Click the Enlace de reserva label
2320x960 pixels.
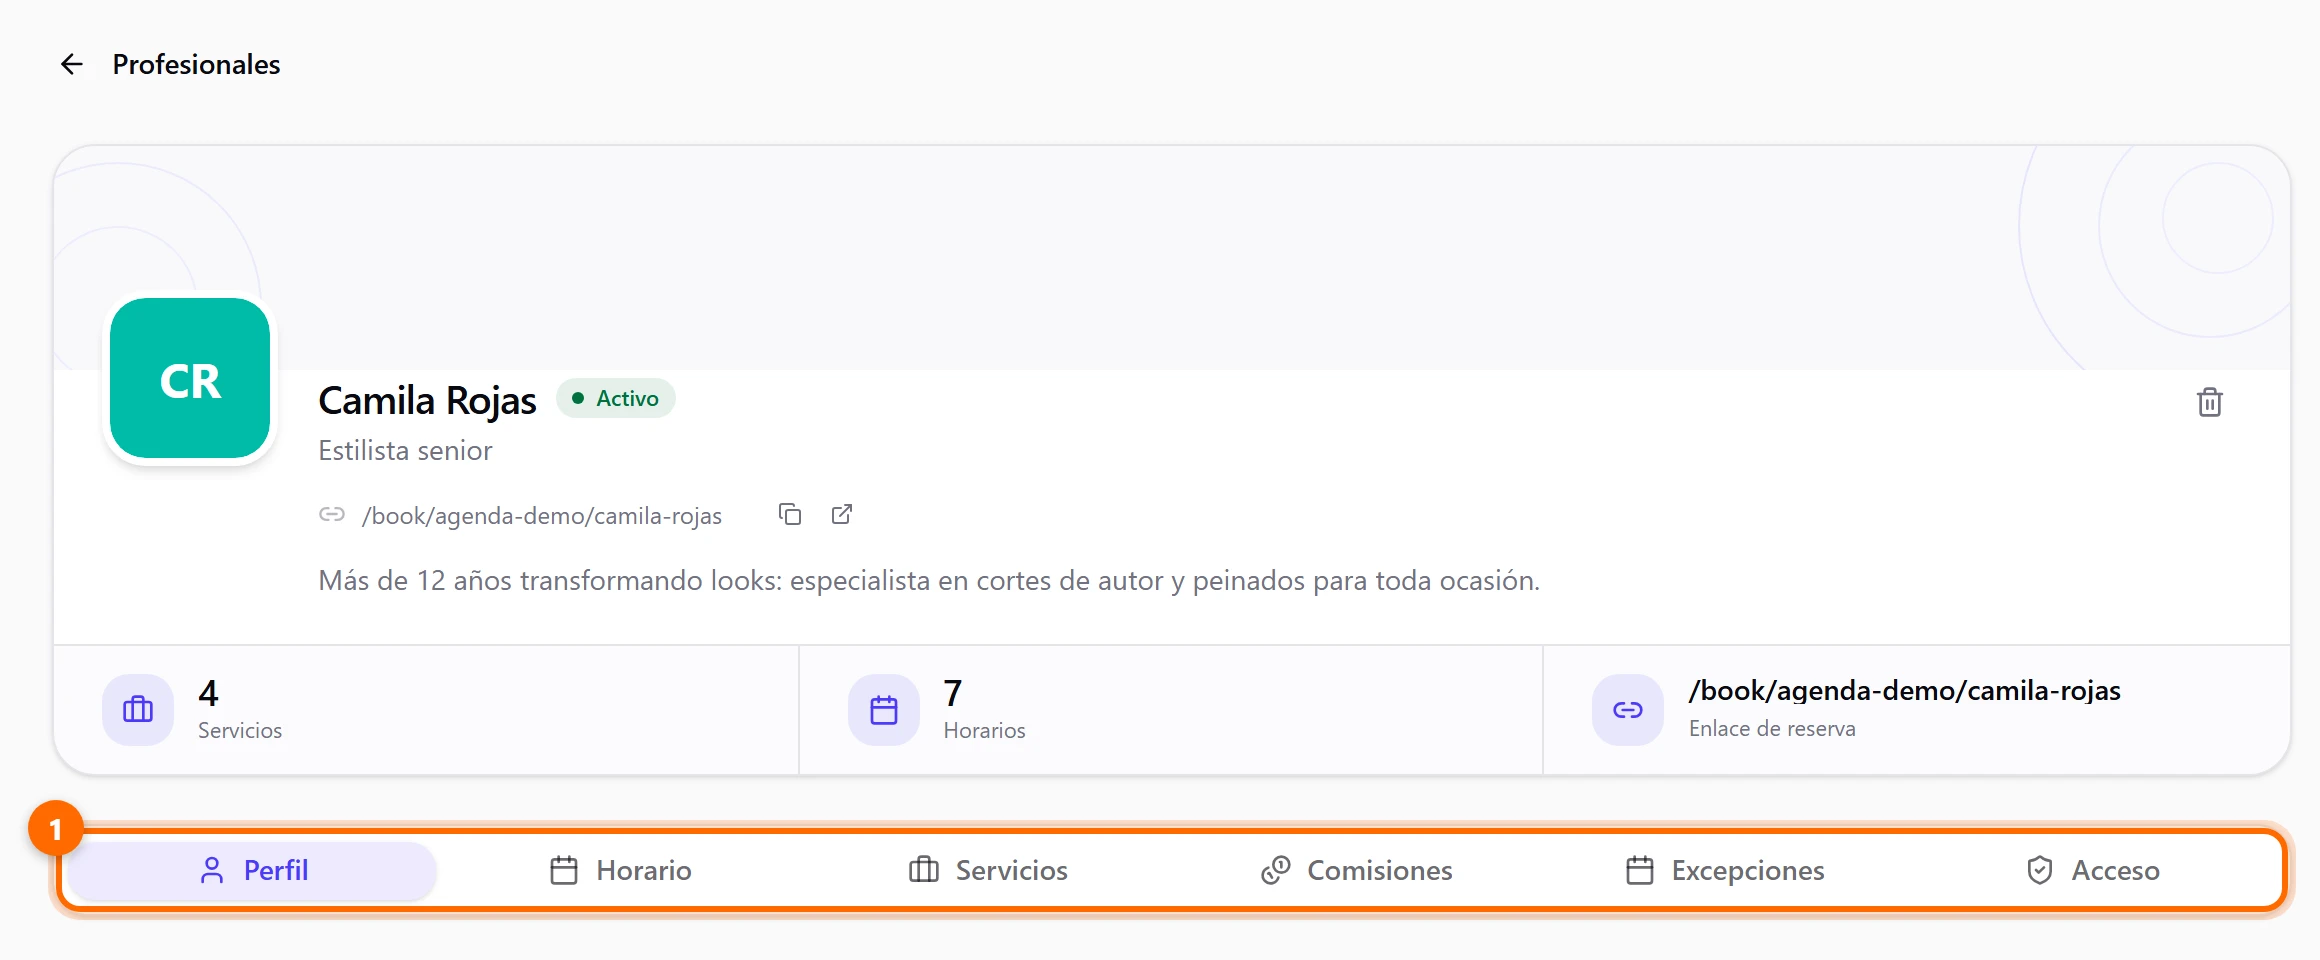[1772, 728]
